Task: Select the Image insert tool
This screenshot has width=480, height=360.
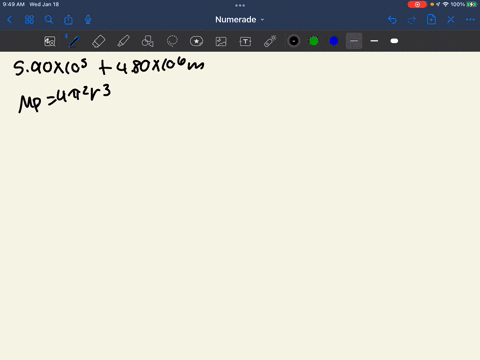Action: tap(221, 41)
